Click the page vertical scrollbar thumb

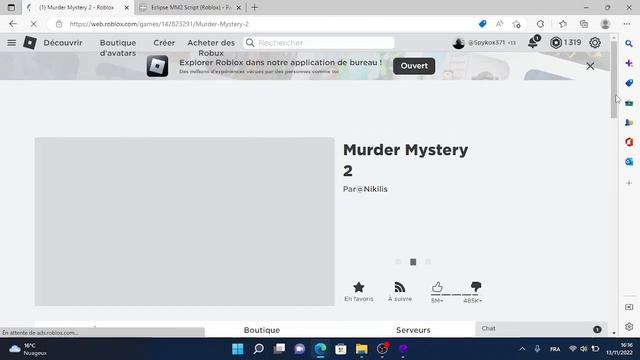coord(614,80)
